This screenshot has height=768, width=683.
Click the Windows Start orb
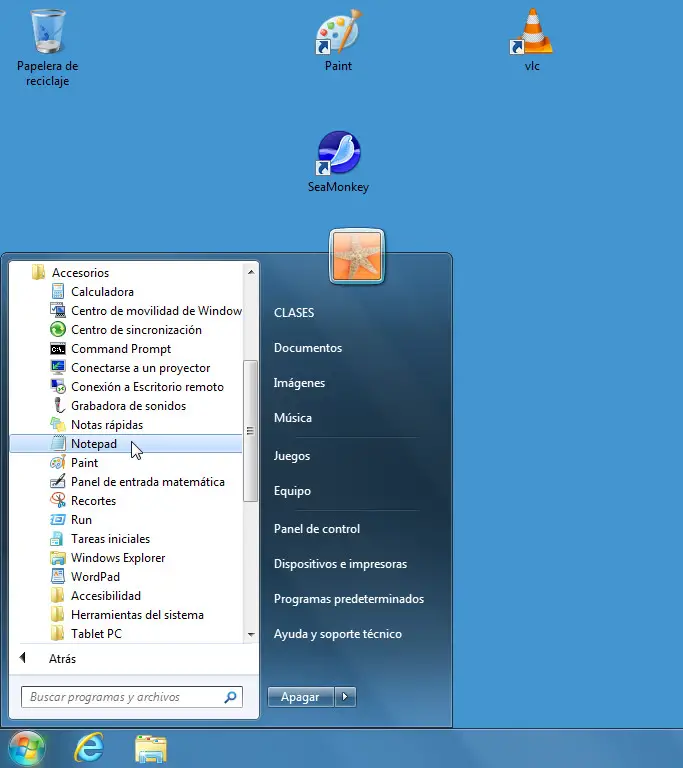coord(26,749)
